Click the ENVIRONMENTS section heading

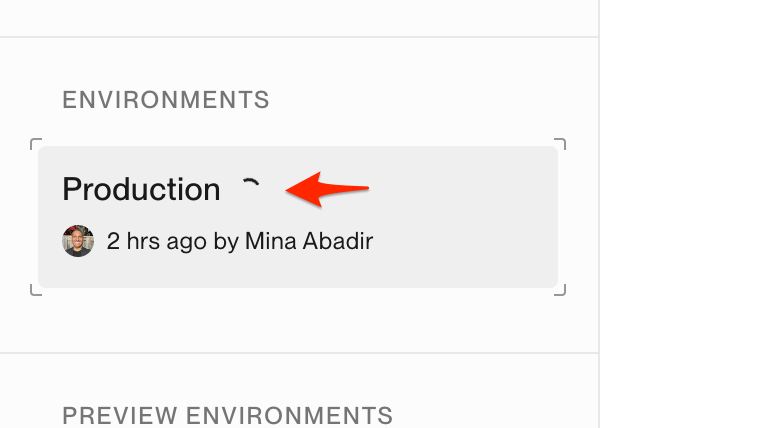[166, 100]
